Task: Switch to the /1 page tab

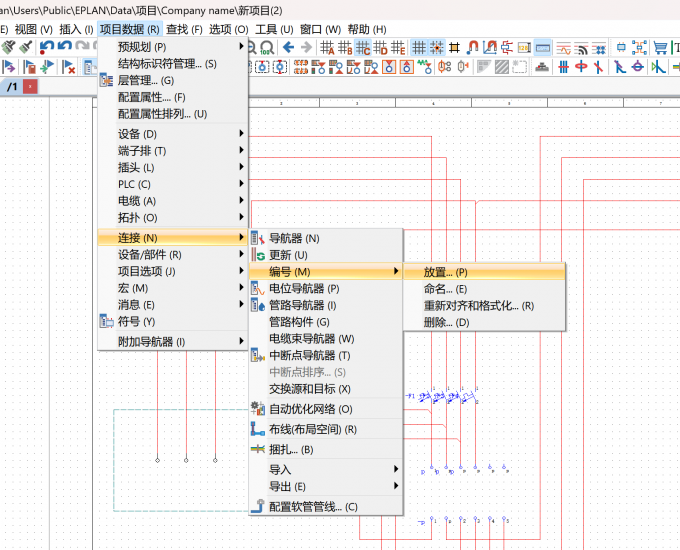Action: point(13,87)
